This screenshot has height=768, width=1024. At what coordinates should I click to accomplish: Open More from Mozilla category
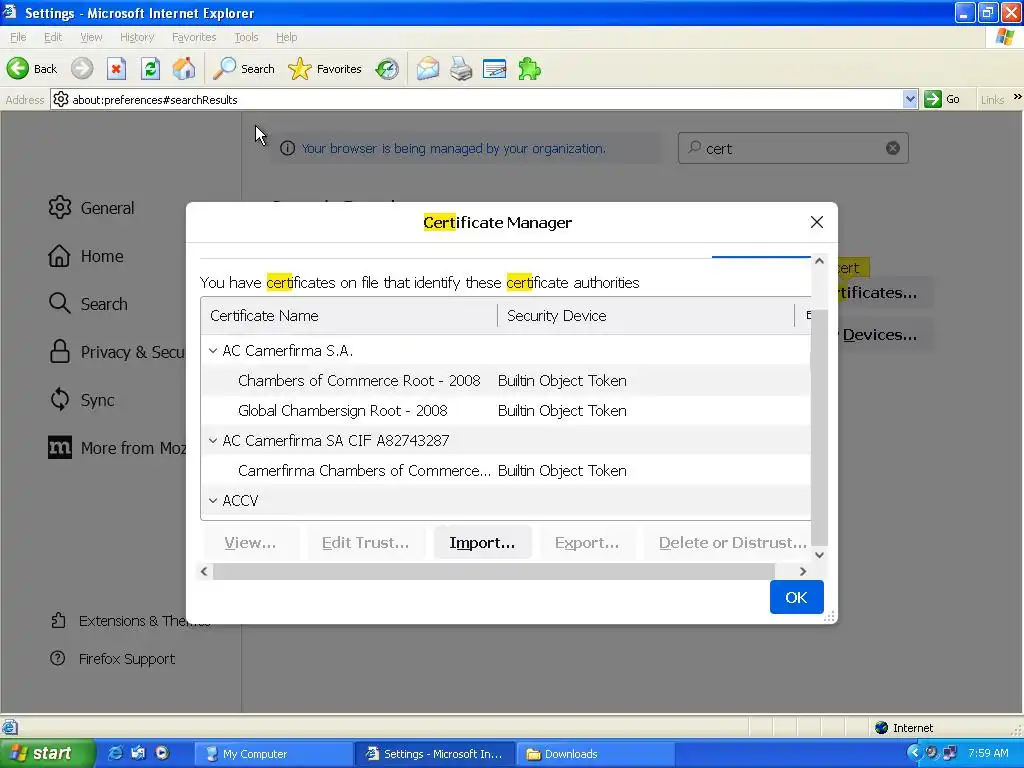(117, 448)
